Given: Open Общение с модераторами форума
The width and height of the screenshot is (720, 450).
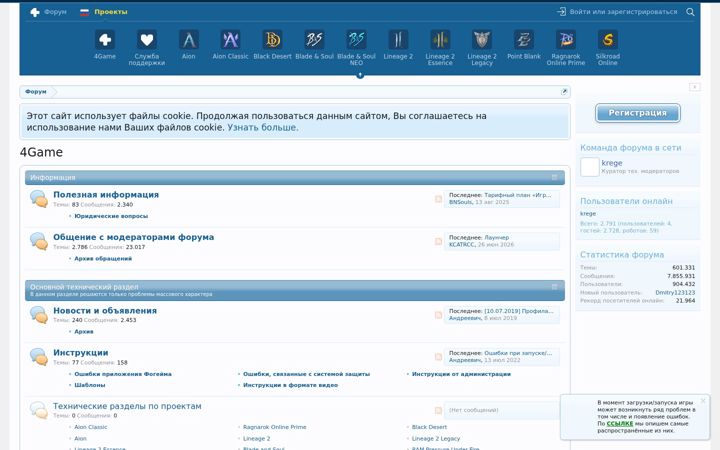Looking at the screenshot, I should coord(134,237).
